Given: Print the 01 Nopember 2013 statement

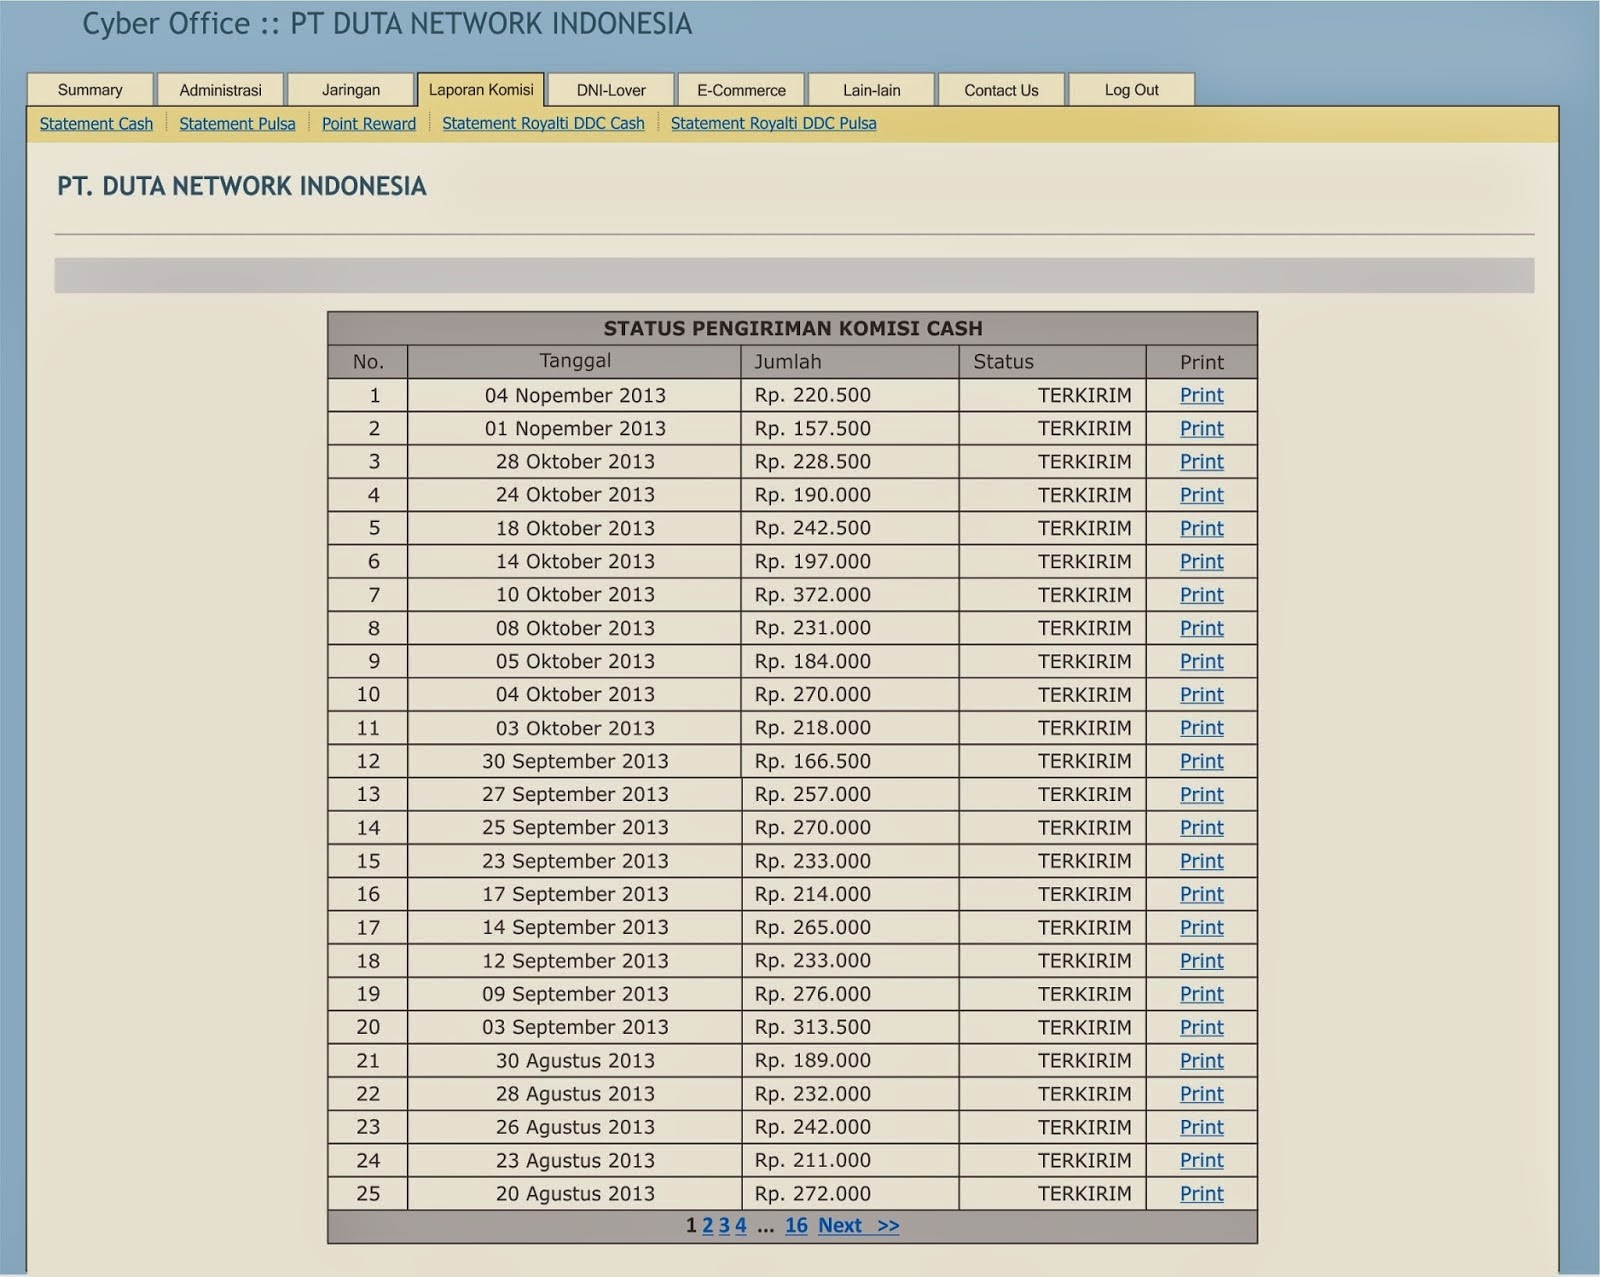Looking at the screenshot, I should coord(1201,428).
